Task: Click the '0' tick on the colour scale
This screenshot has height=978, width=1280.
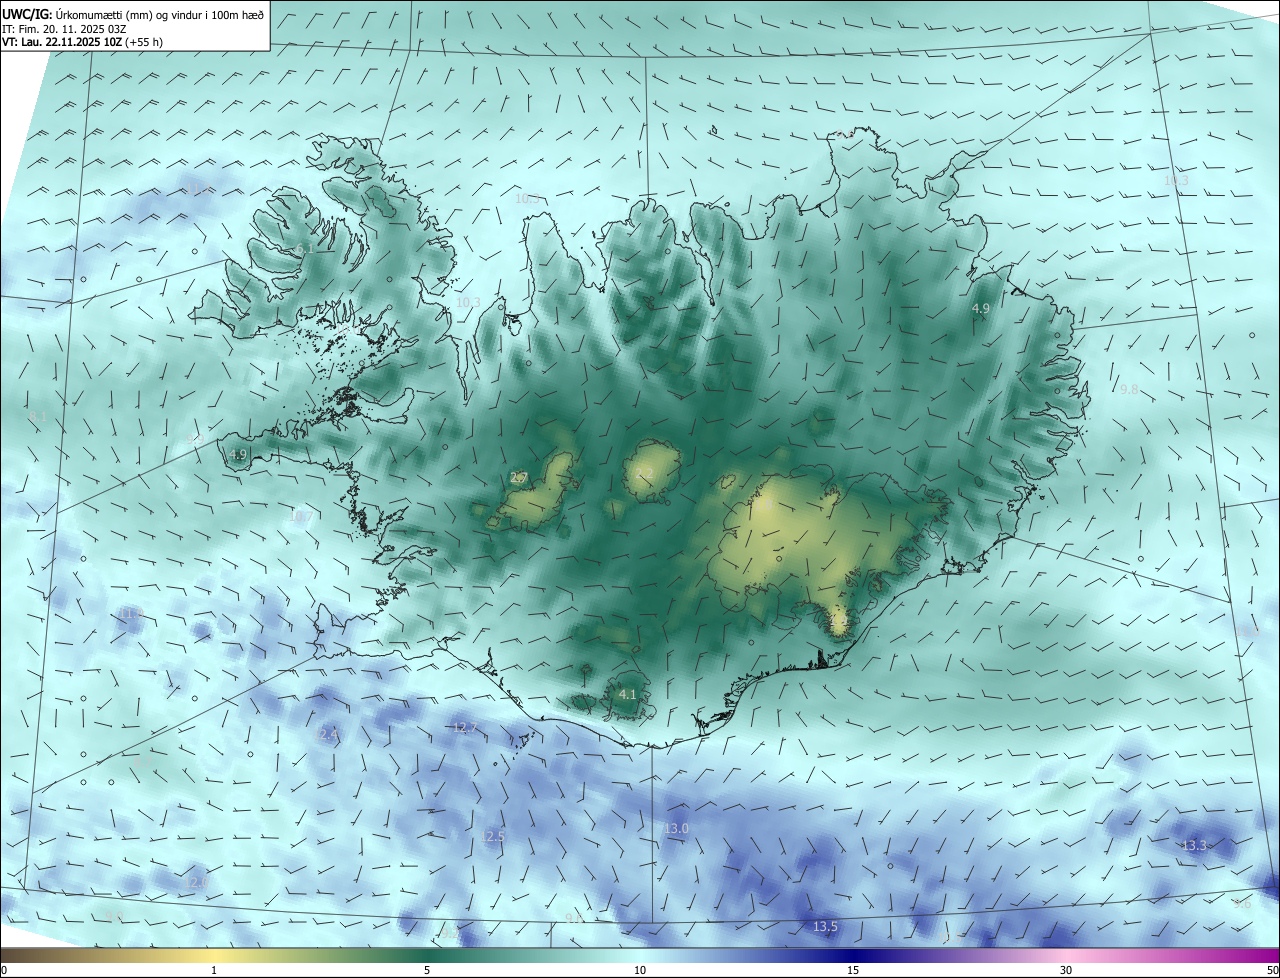Action: pos(4,970)
